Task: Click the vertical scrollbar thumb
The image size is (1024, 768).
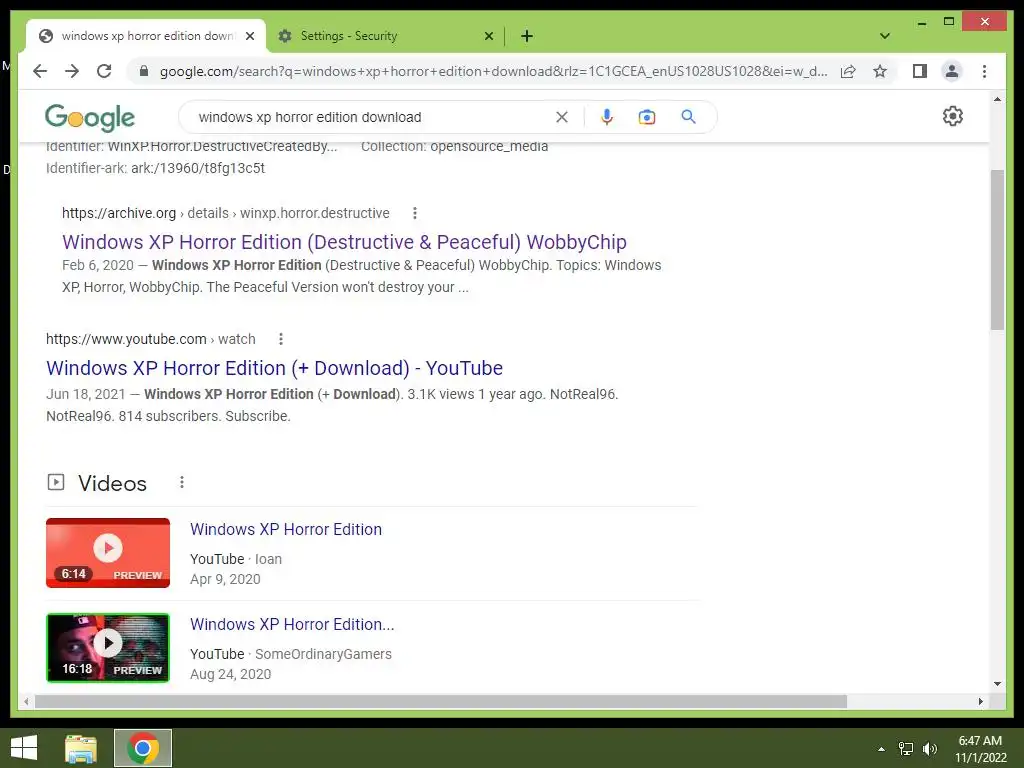Action: coord(997,249)
